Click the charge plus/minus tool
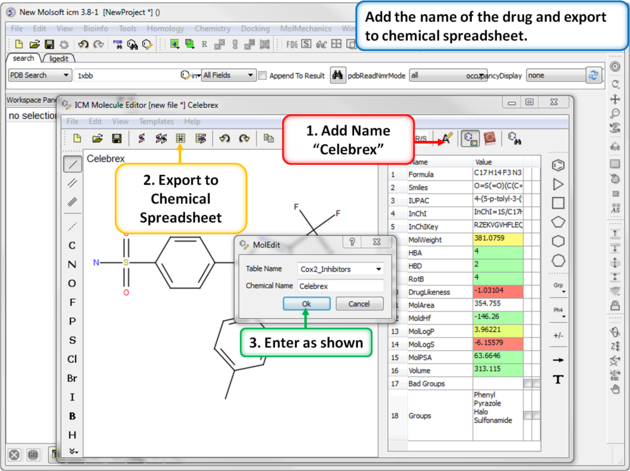This screenshot has width=630, height=471. pos(558,335)
